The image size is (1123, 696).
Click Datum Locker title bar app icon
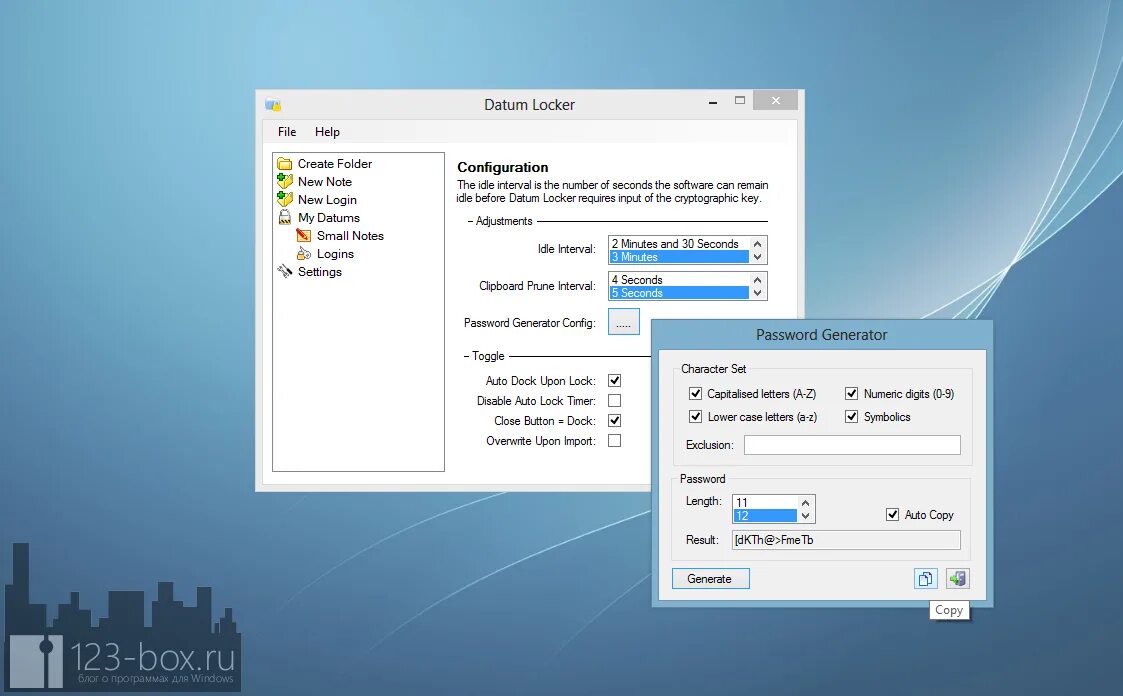click(x=273, y=105)
